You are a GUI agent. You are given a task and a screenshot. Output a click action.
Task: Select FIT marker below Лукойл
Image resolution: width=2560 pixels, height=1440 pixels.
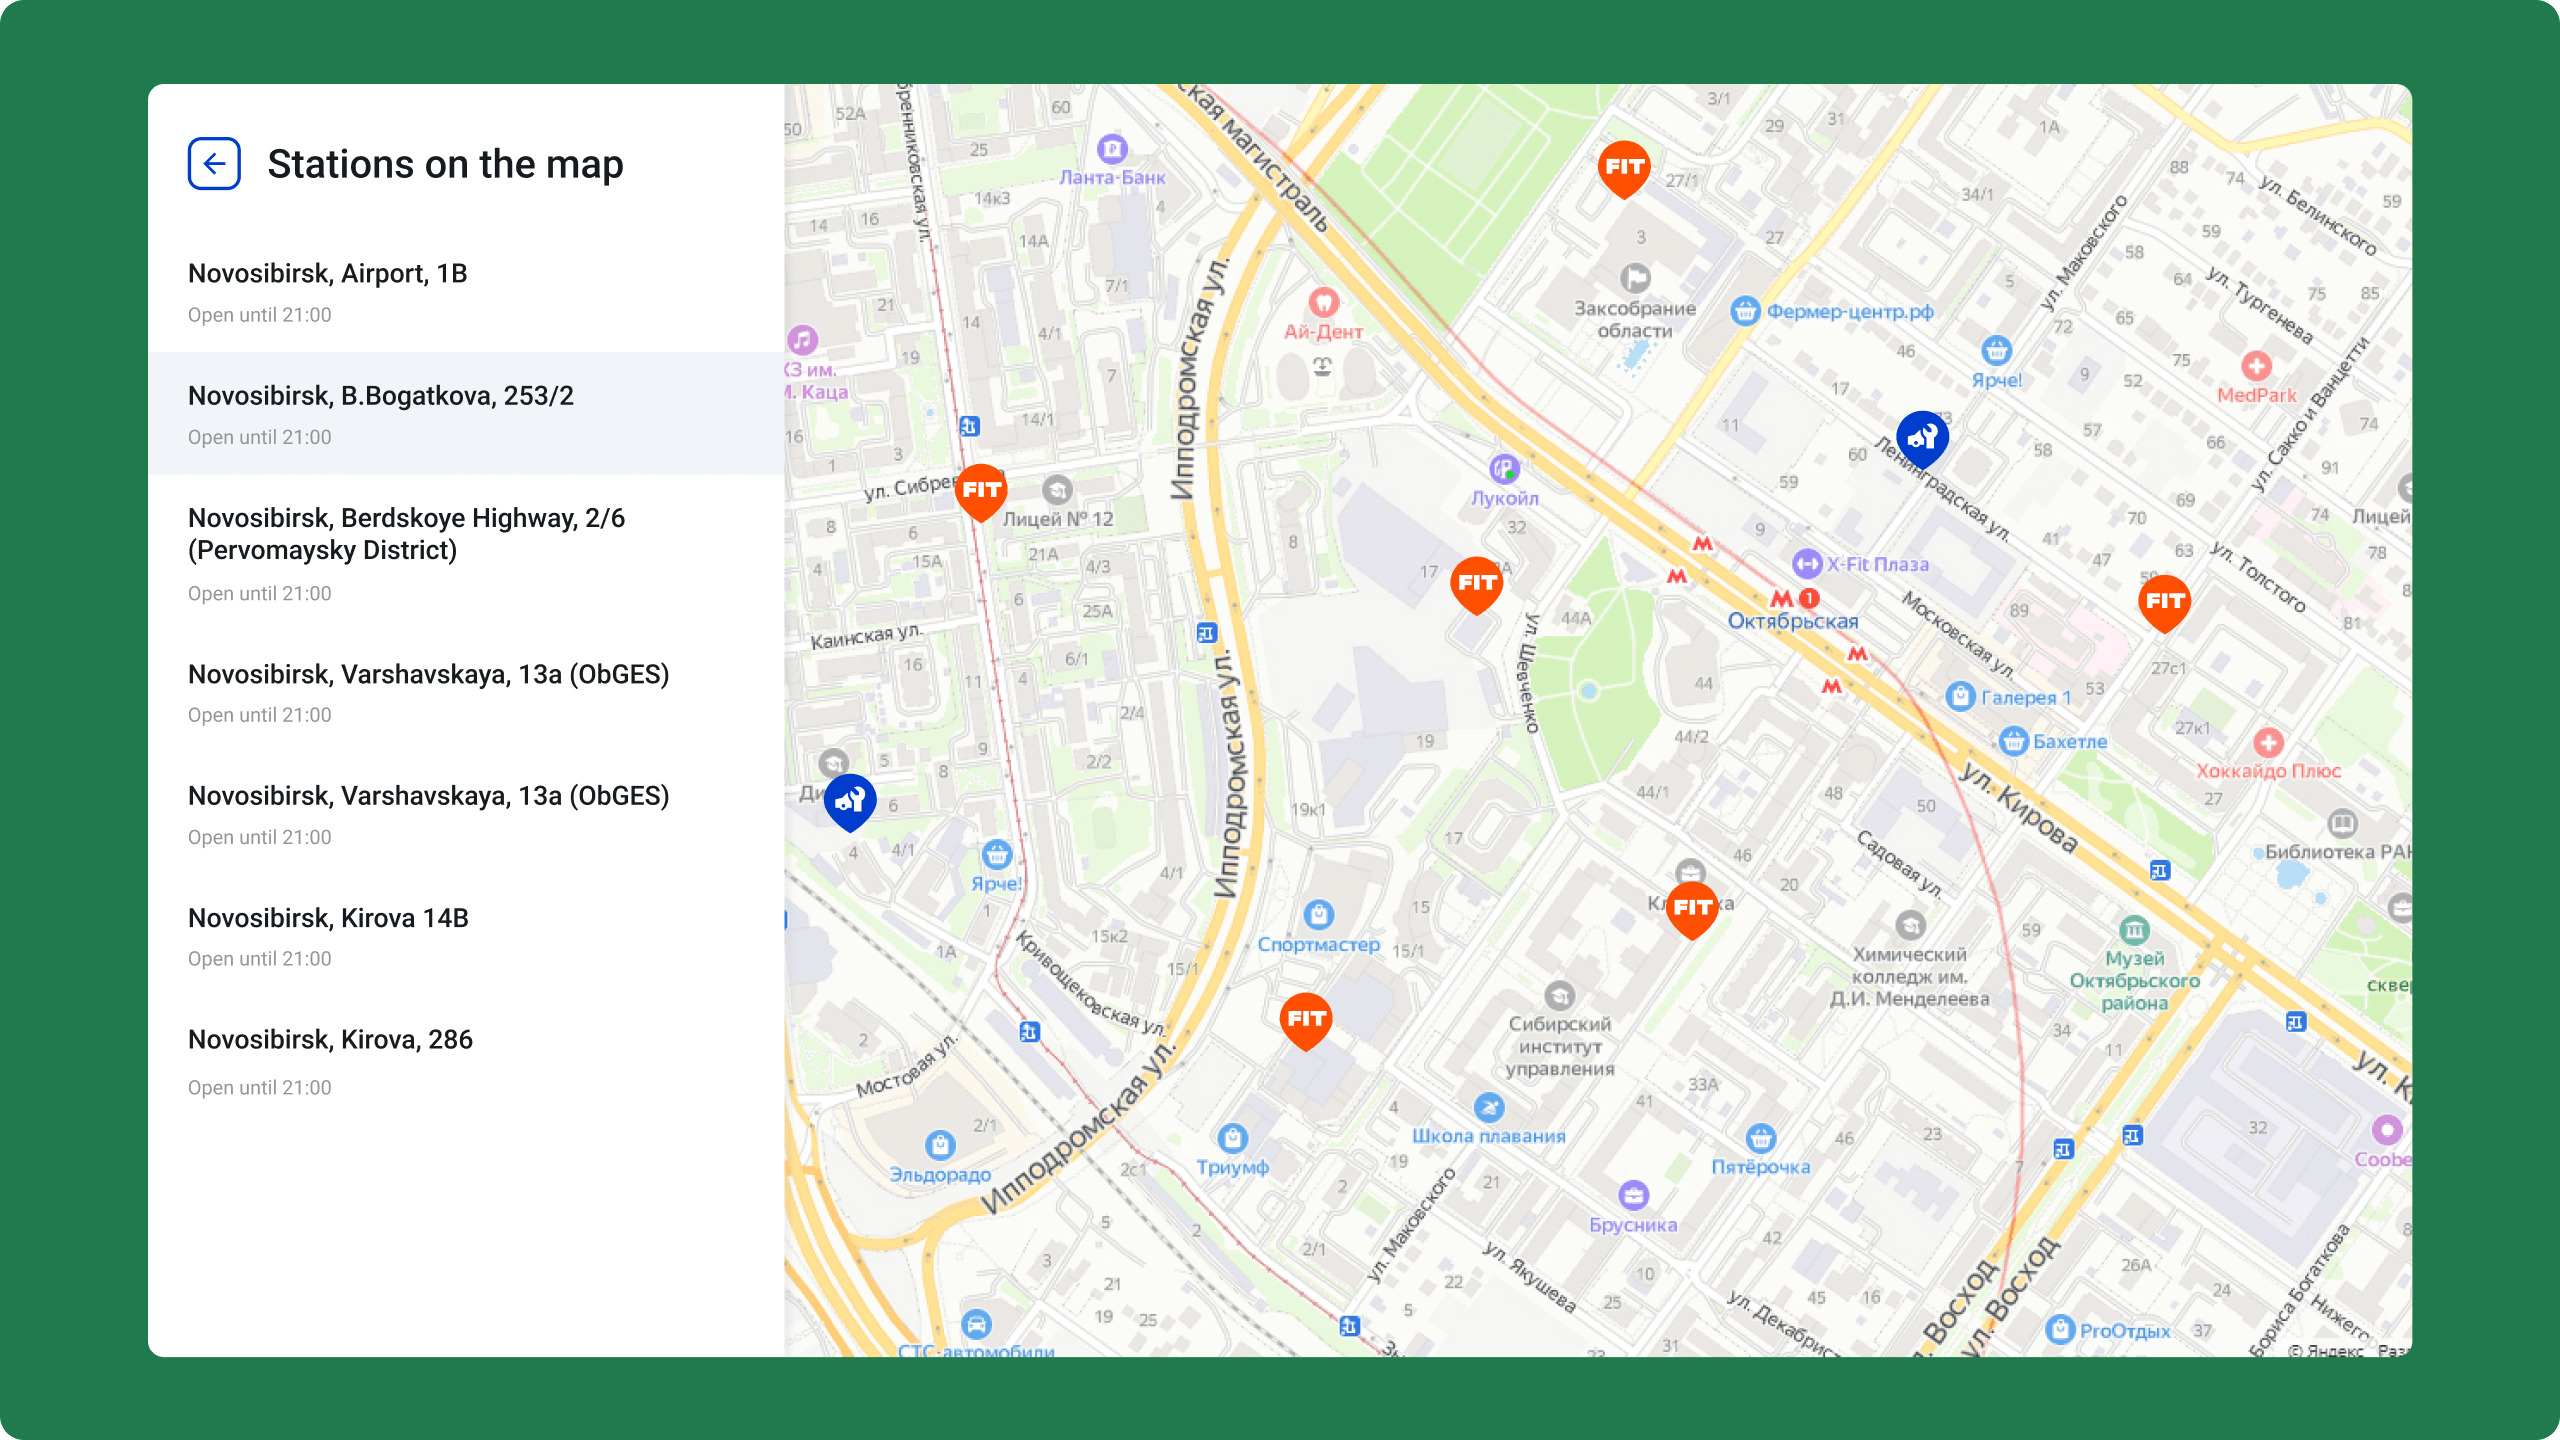click(1477, 585)
